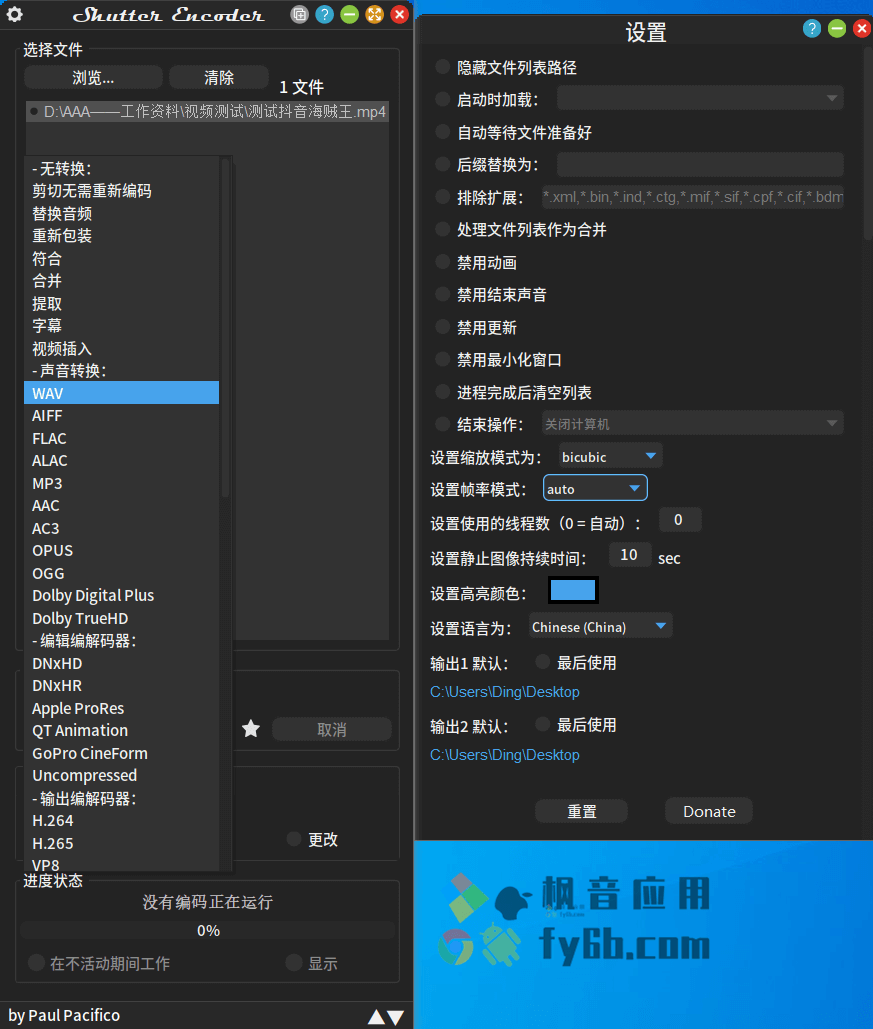Click the down arrow at bottom right
This screenshot has height=1029, width=873.
(x=395, y=1017)
